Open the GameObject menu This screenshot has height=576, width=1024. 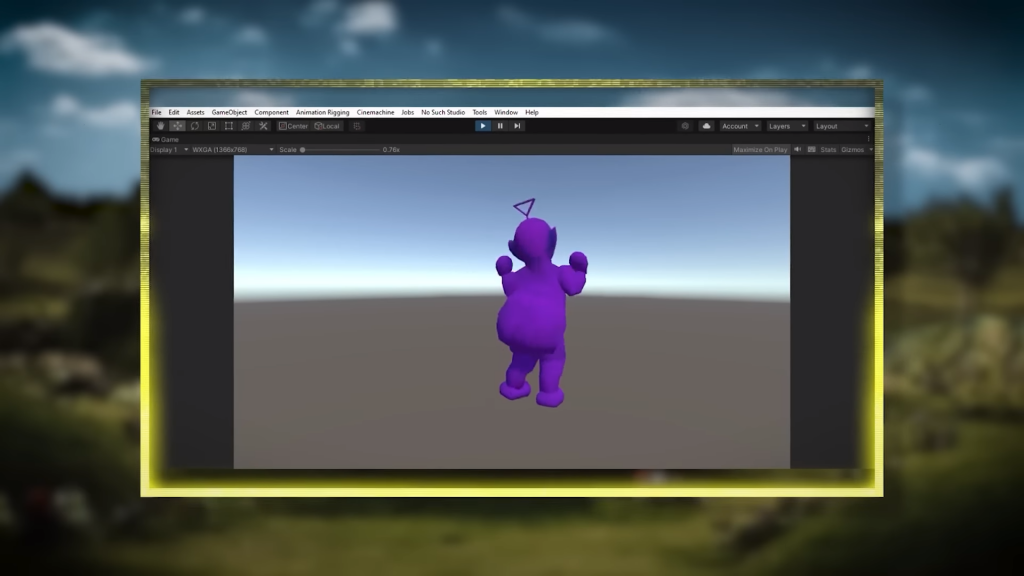[229, 113]
